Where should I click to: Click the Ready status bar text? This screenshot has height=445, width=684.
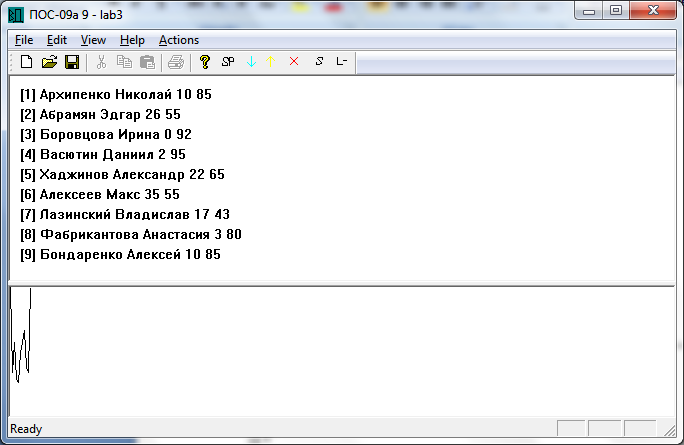pyautogui.click(x=26, y=429)
